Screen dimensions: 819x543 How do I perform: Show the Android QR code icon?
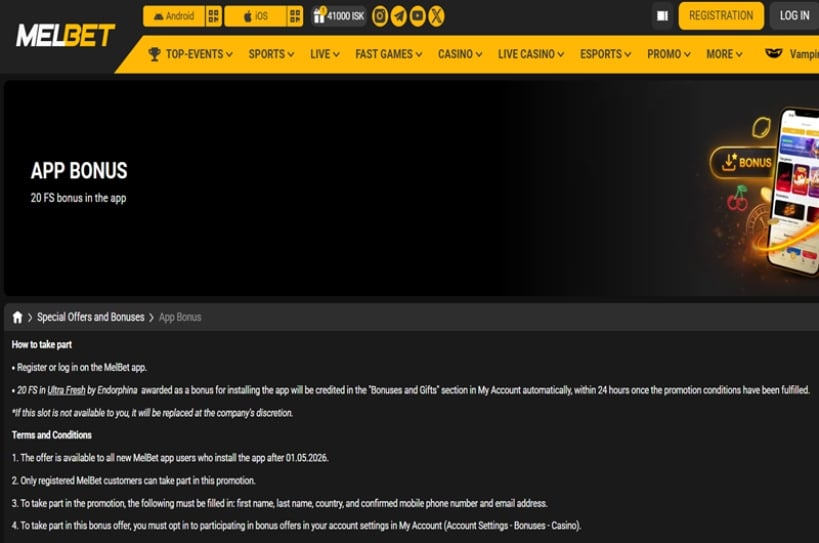click(214, 16)
